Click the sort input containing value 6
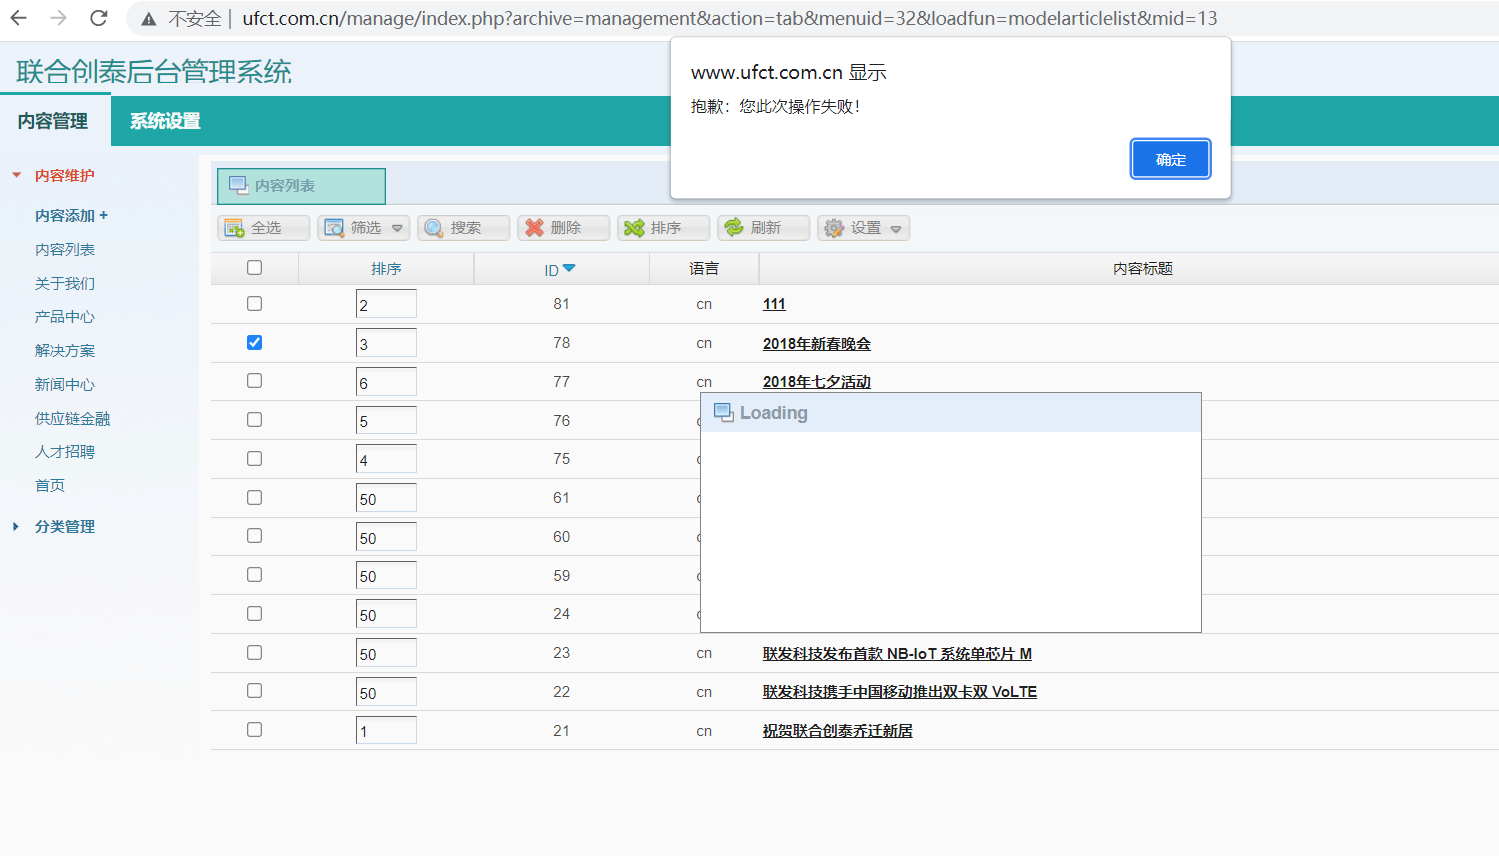1499x856 pixels. [x=386, y=380]
